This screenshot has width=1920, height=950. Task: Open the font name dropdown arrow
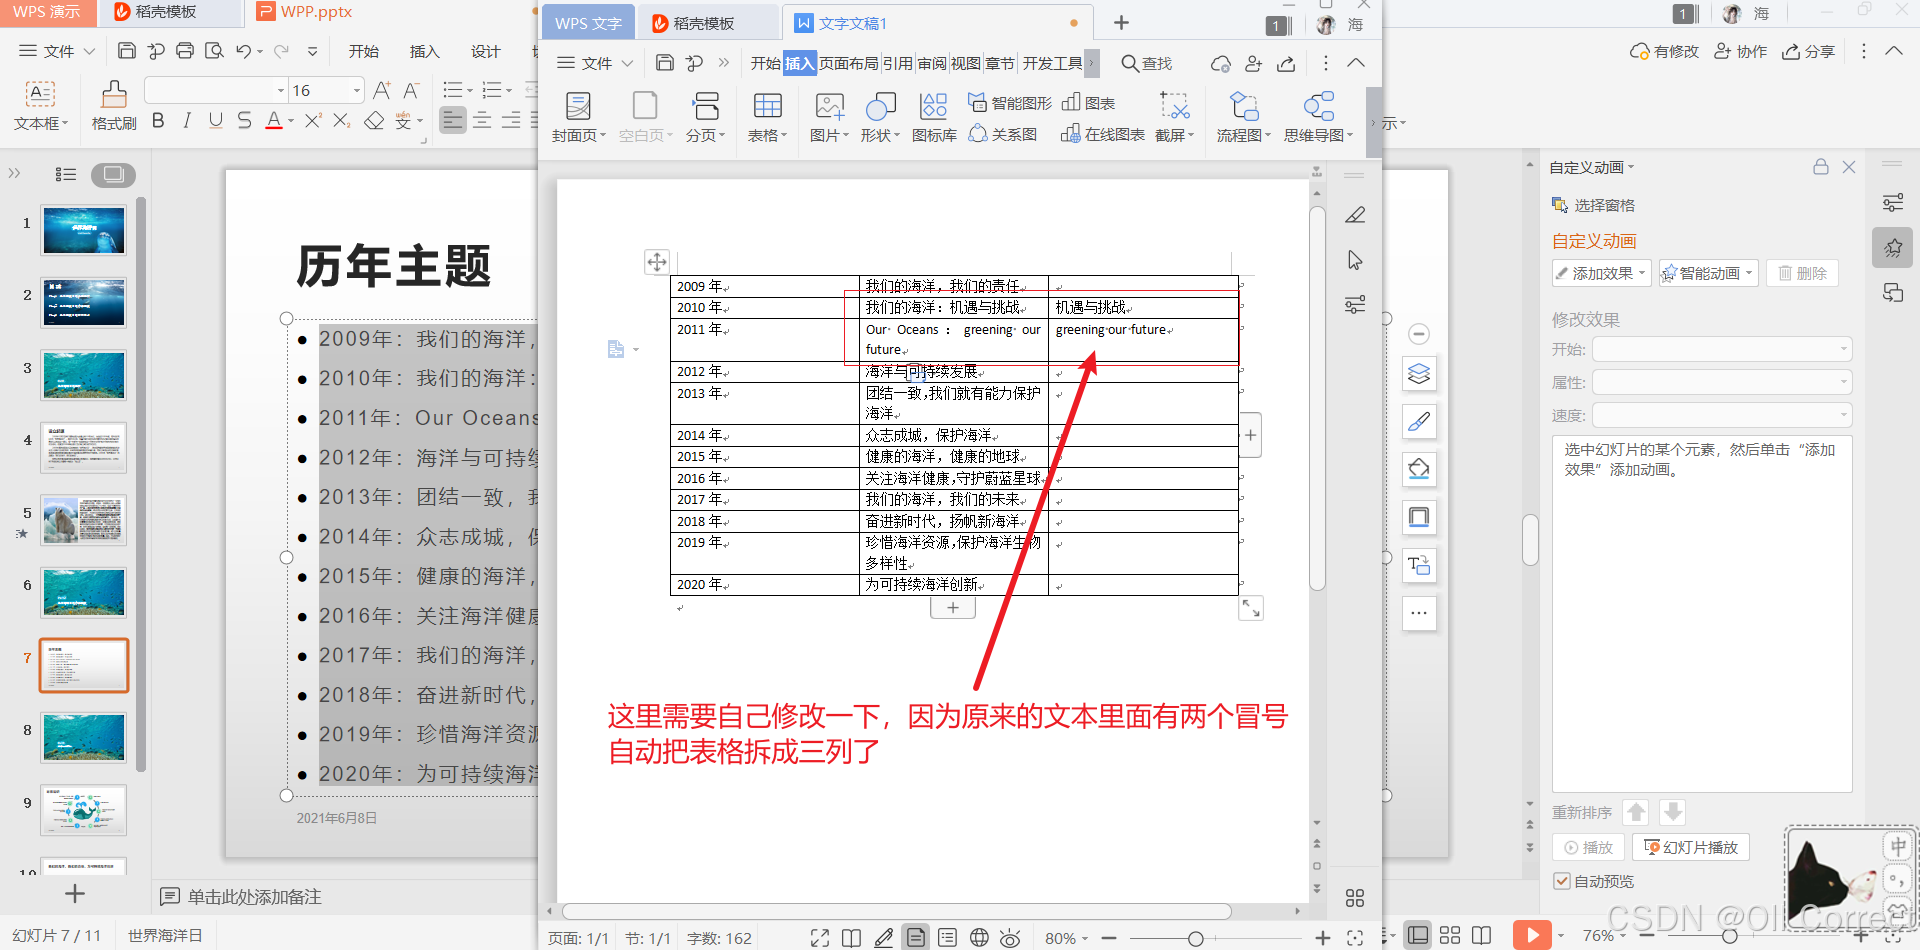[281, 90]
